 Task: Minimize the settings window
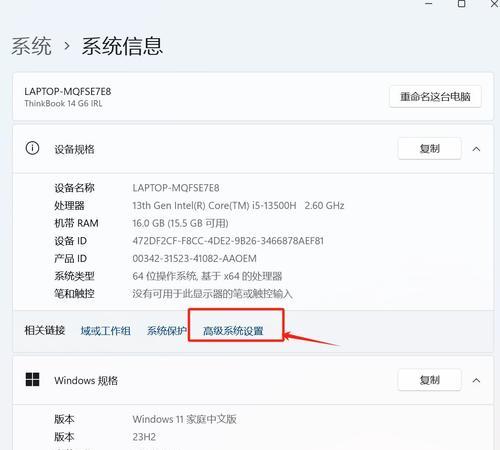[429, 4]
